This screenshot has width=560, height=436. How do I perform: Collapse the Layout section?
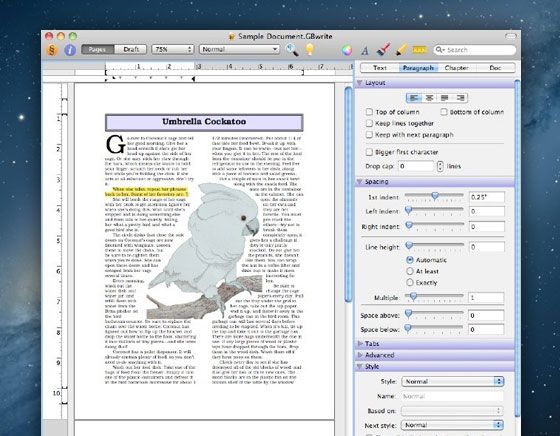point(360,83)
